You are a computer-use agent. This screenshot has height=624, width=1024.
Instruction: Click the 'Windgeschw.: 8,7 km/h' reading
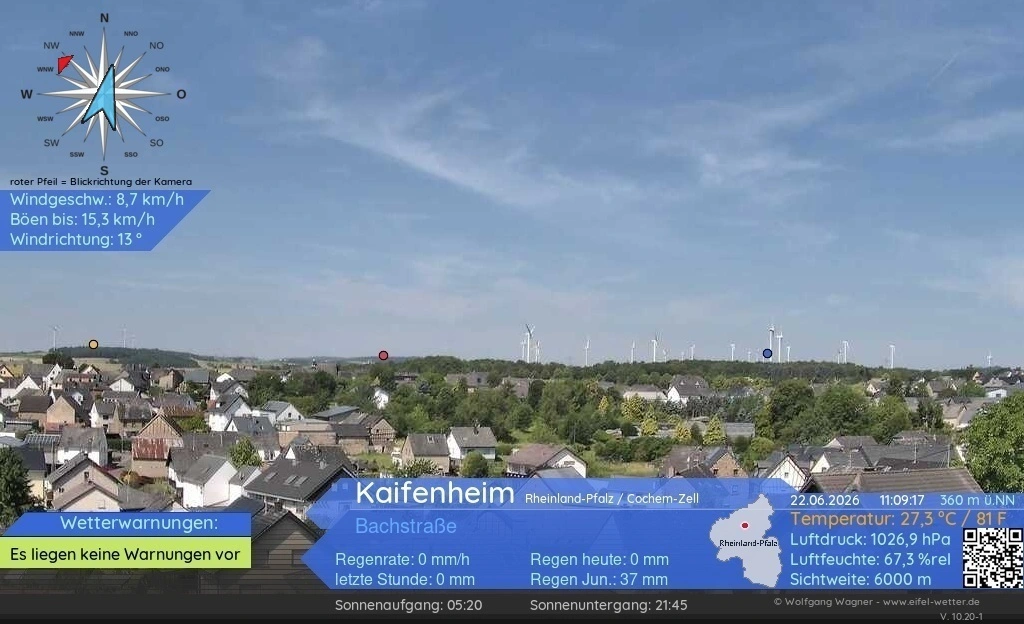97,199
